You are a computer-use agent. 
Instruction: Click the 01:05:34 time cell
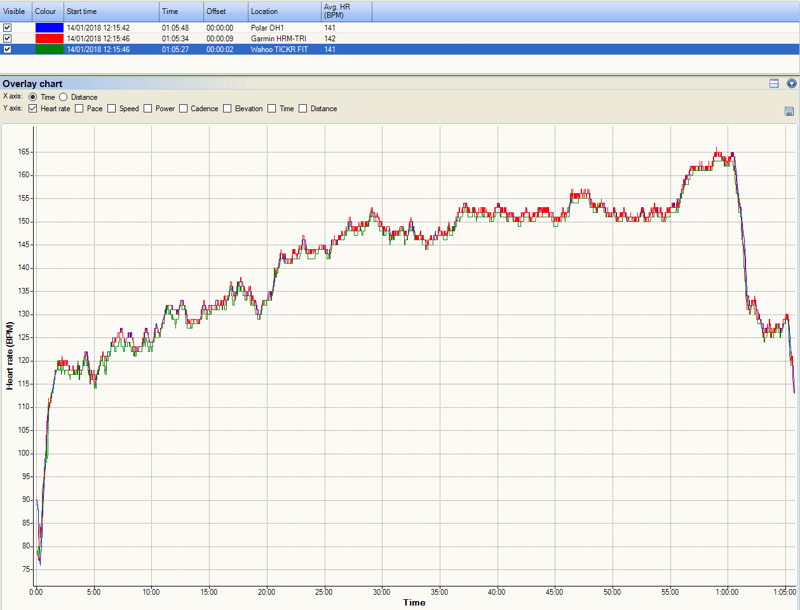[x=175, y=38]
